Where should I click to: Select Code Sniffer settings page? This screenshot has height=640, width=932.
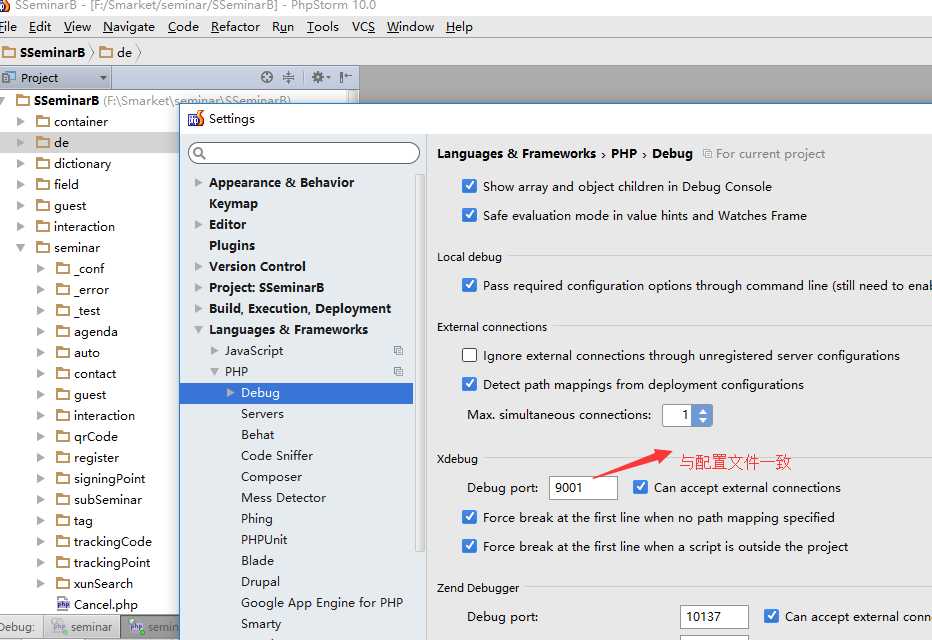pyautogui.click(x=277, y=455)
